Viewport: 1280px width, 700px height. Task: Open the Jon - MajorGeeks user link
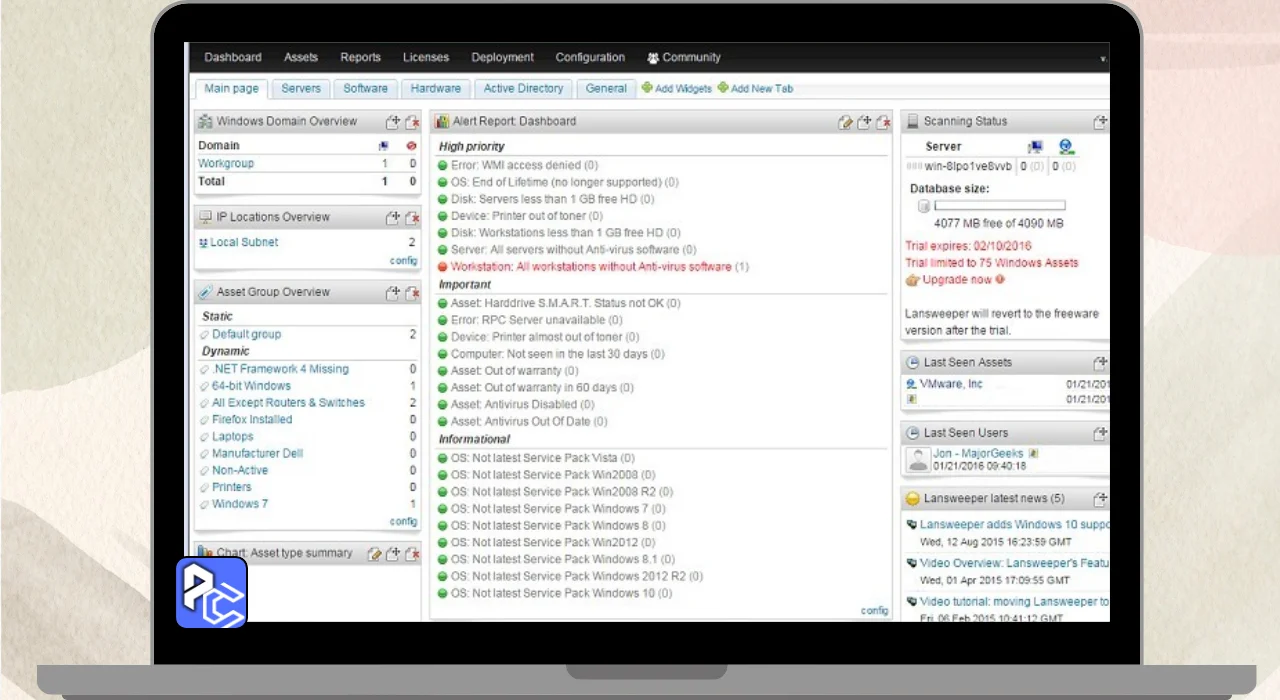pyautogui.click(x=980, y=453)
